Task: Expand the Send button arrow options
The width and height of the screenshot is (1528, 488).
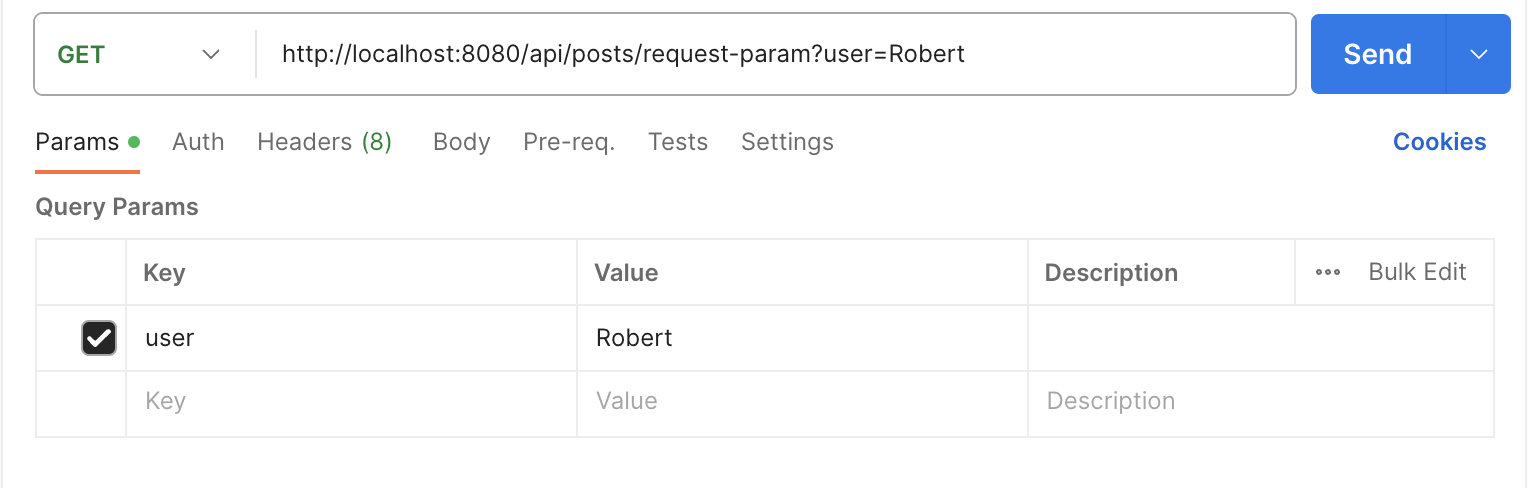Action: point(1479,54)
